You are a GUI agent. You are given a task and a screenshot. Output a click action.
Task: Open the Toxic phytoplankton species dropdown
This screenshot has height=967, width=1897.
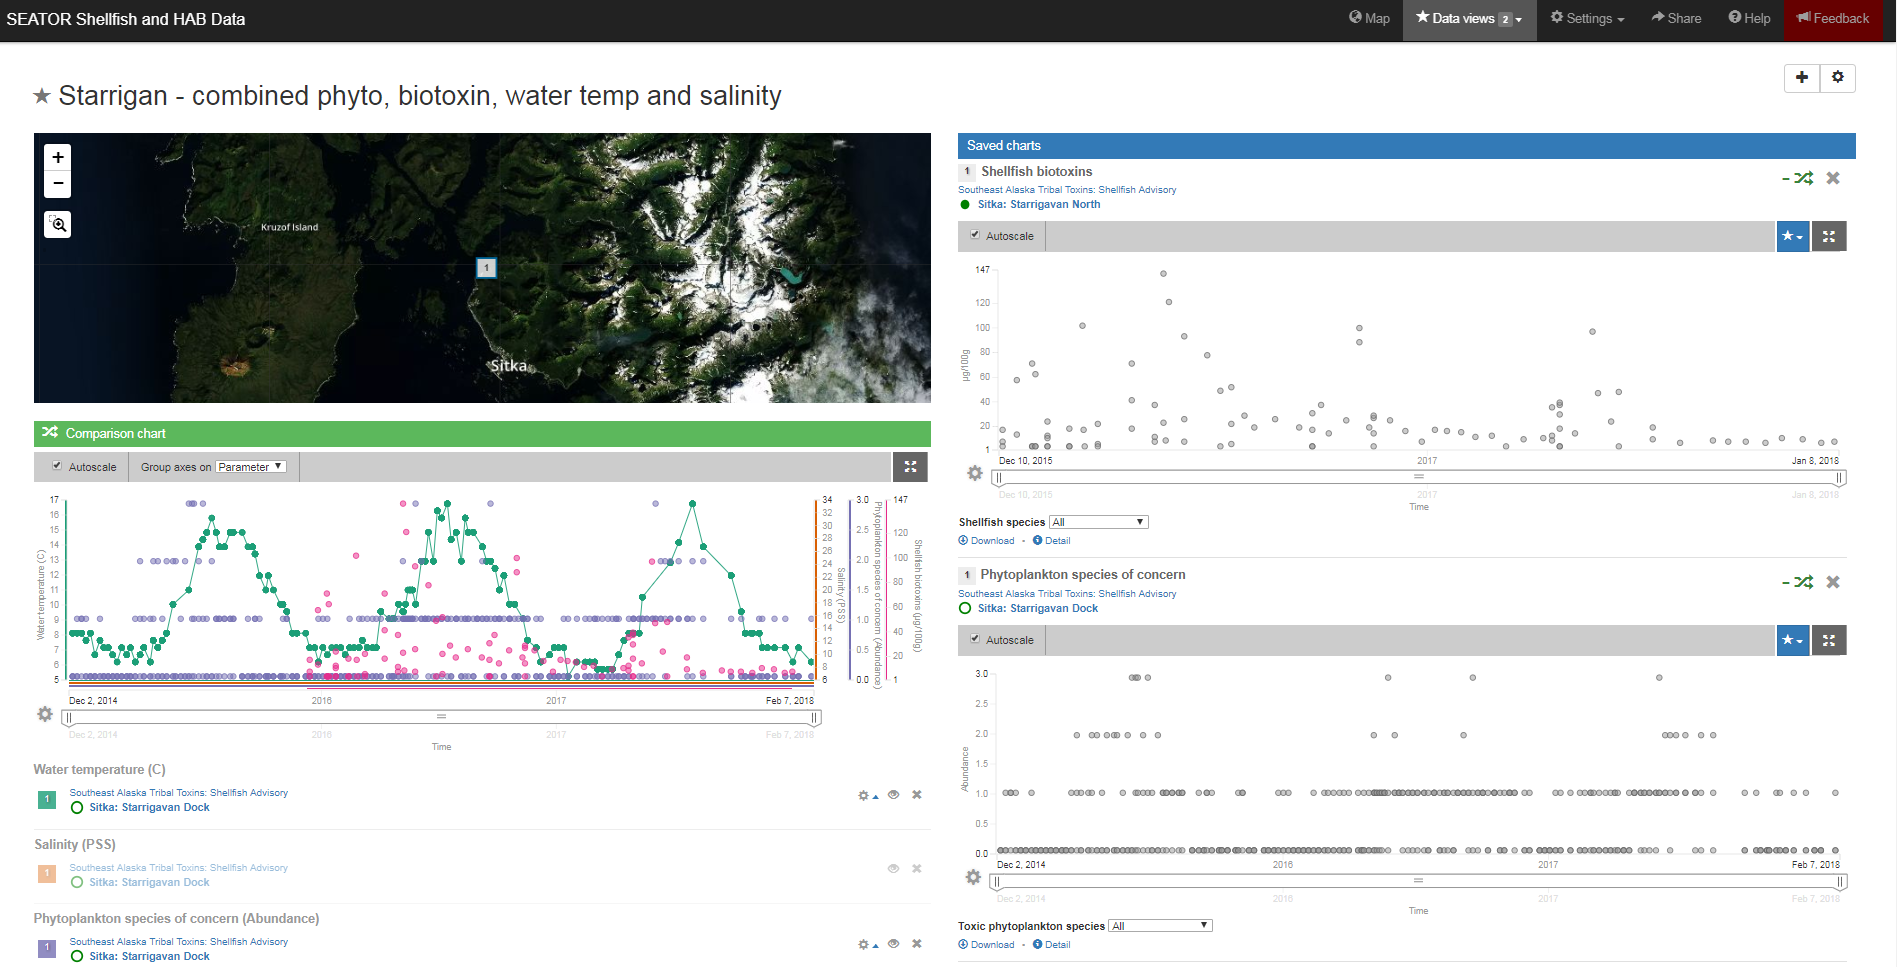1160,926
